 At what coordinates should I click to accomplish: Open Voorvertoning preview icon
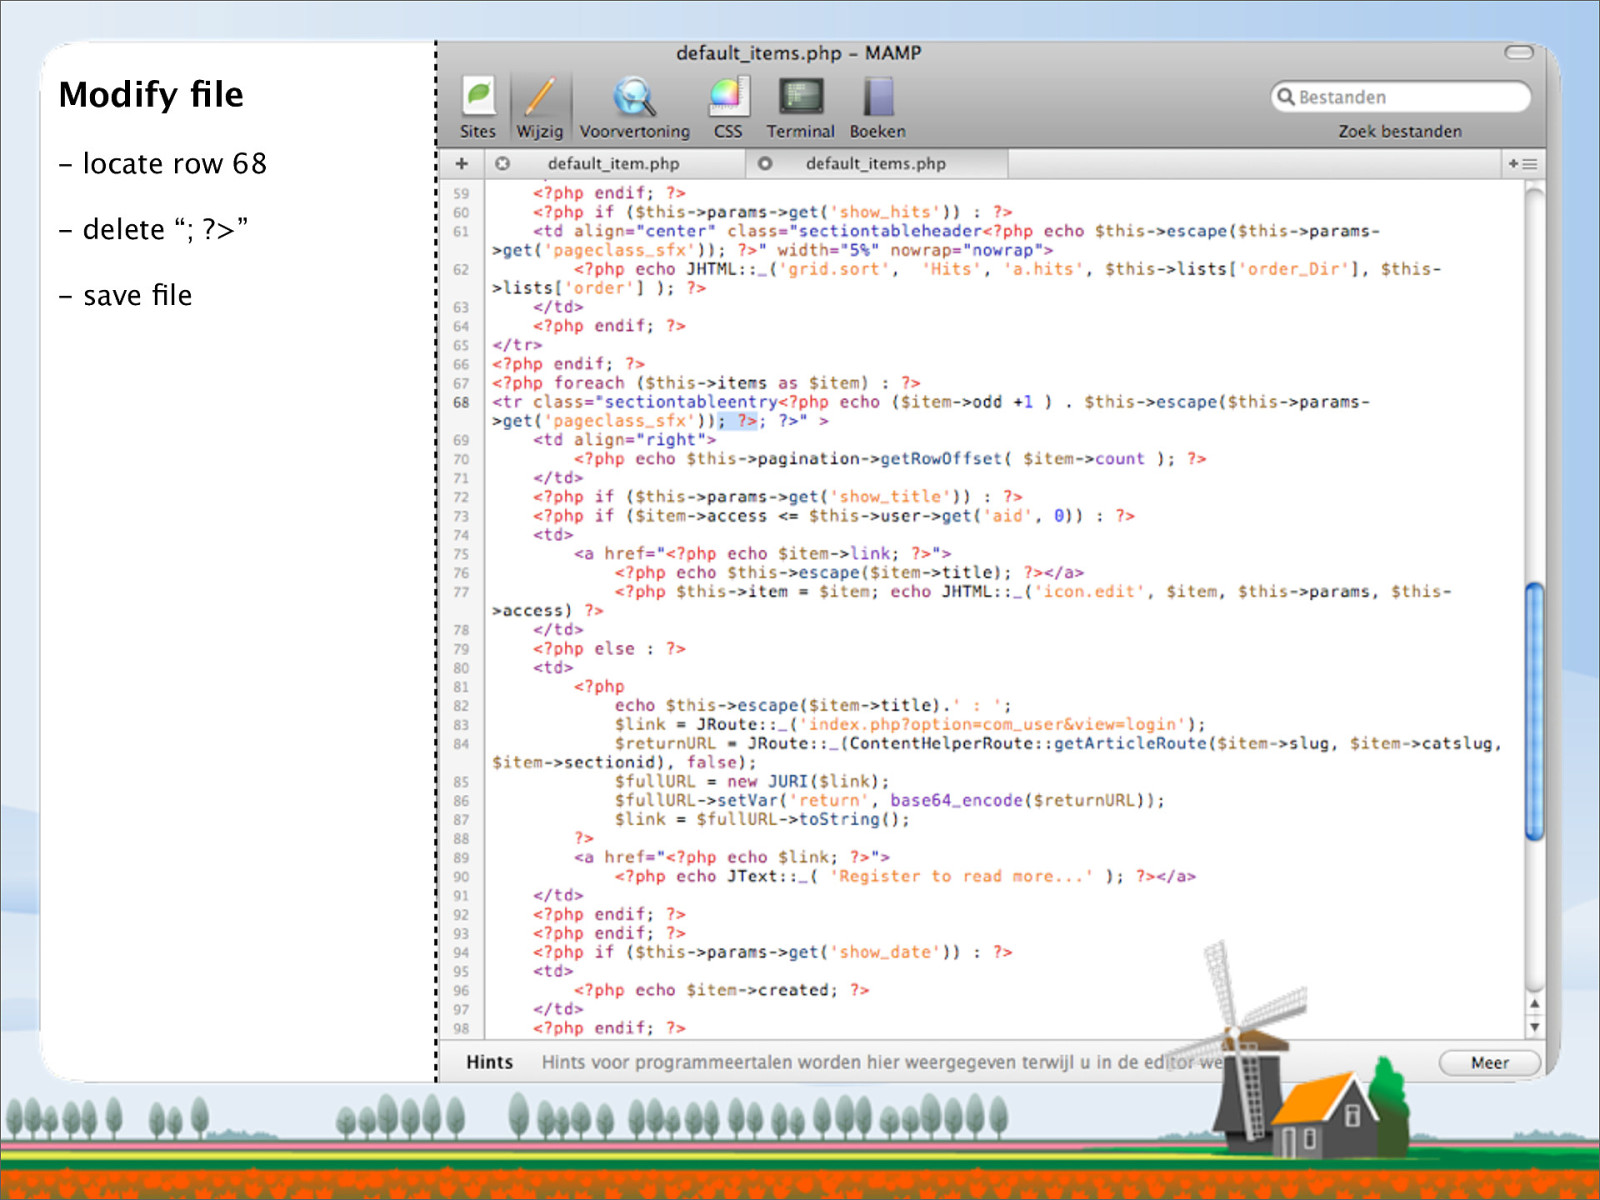[x=634, y=97]
